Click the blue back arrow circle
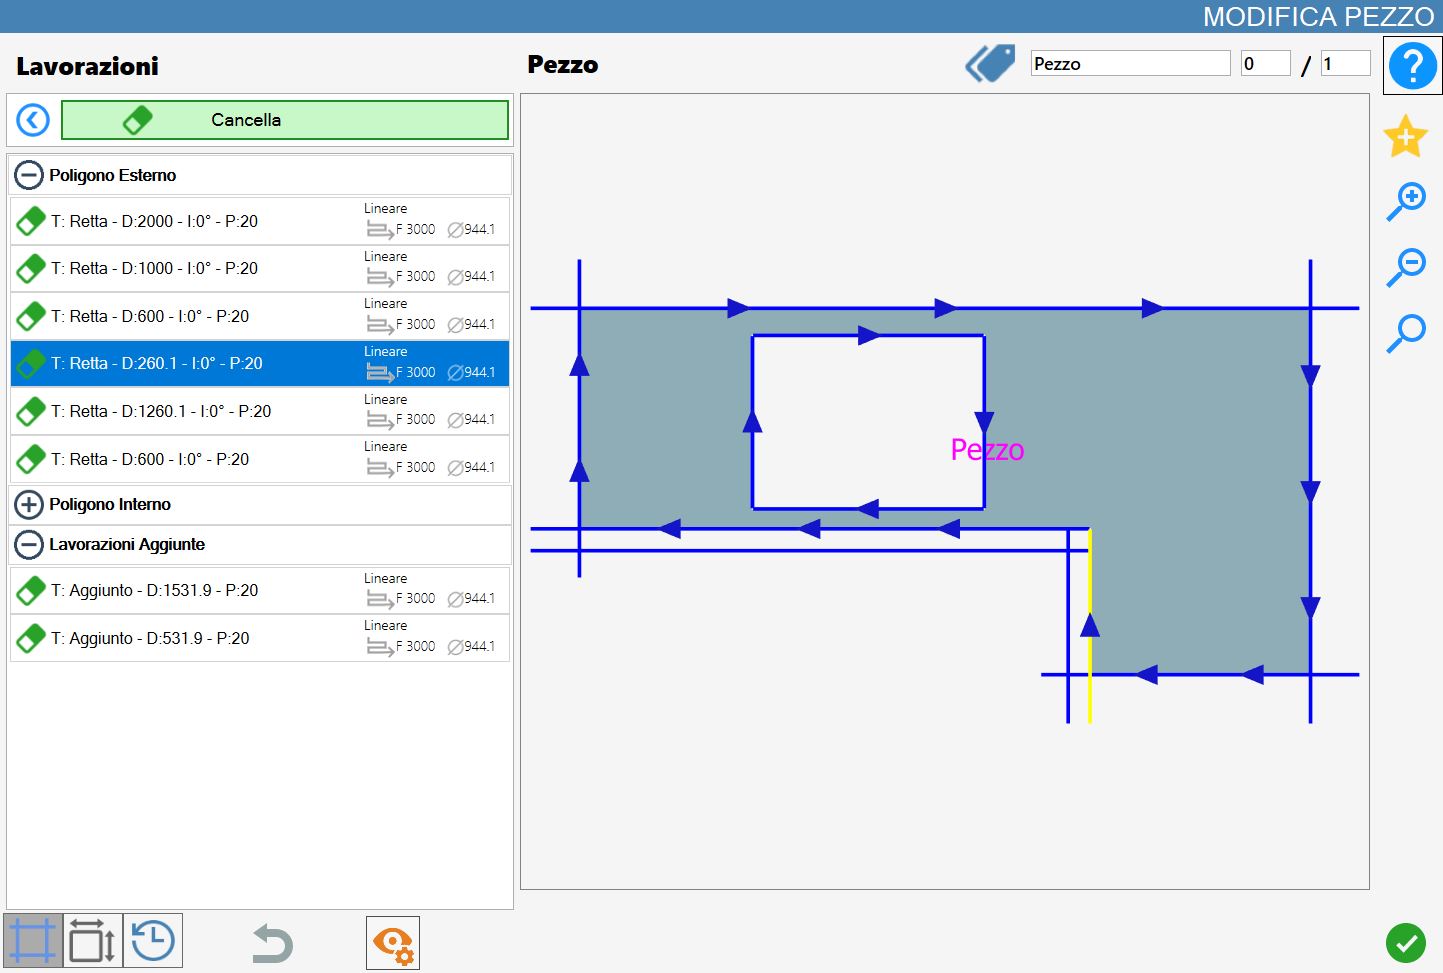This screenshot has width=1443, height=973. [33, 120]
